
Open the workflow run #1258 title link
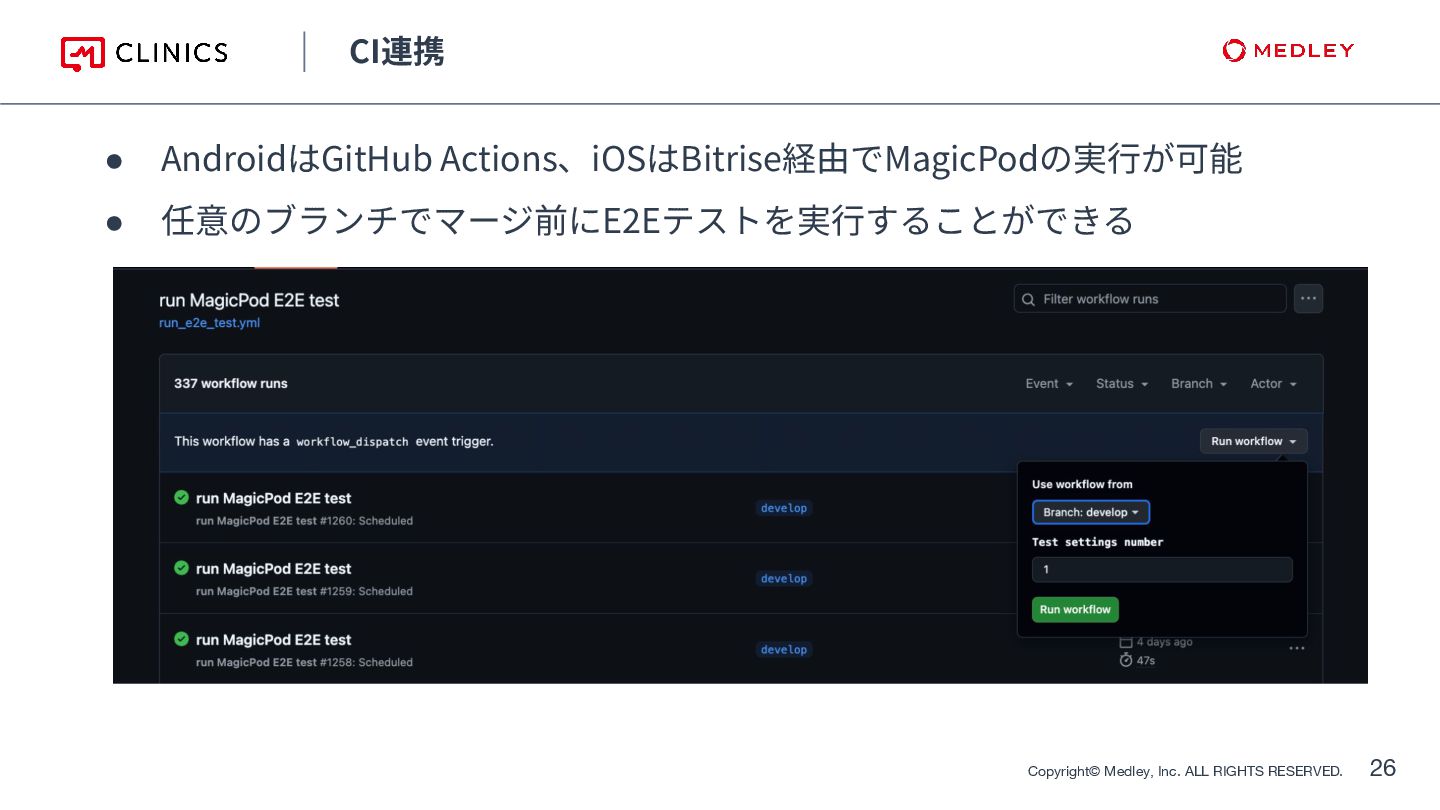click(273, 640)
